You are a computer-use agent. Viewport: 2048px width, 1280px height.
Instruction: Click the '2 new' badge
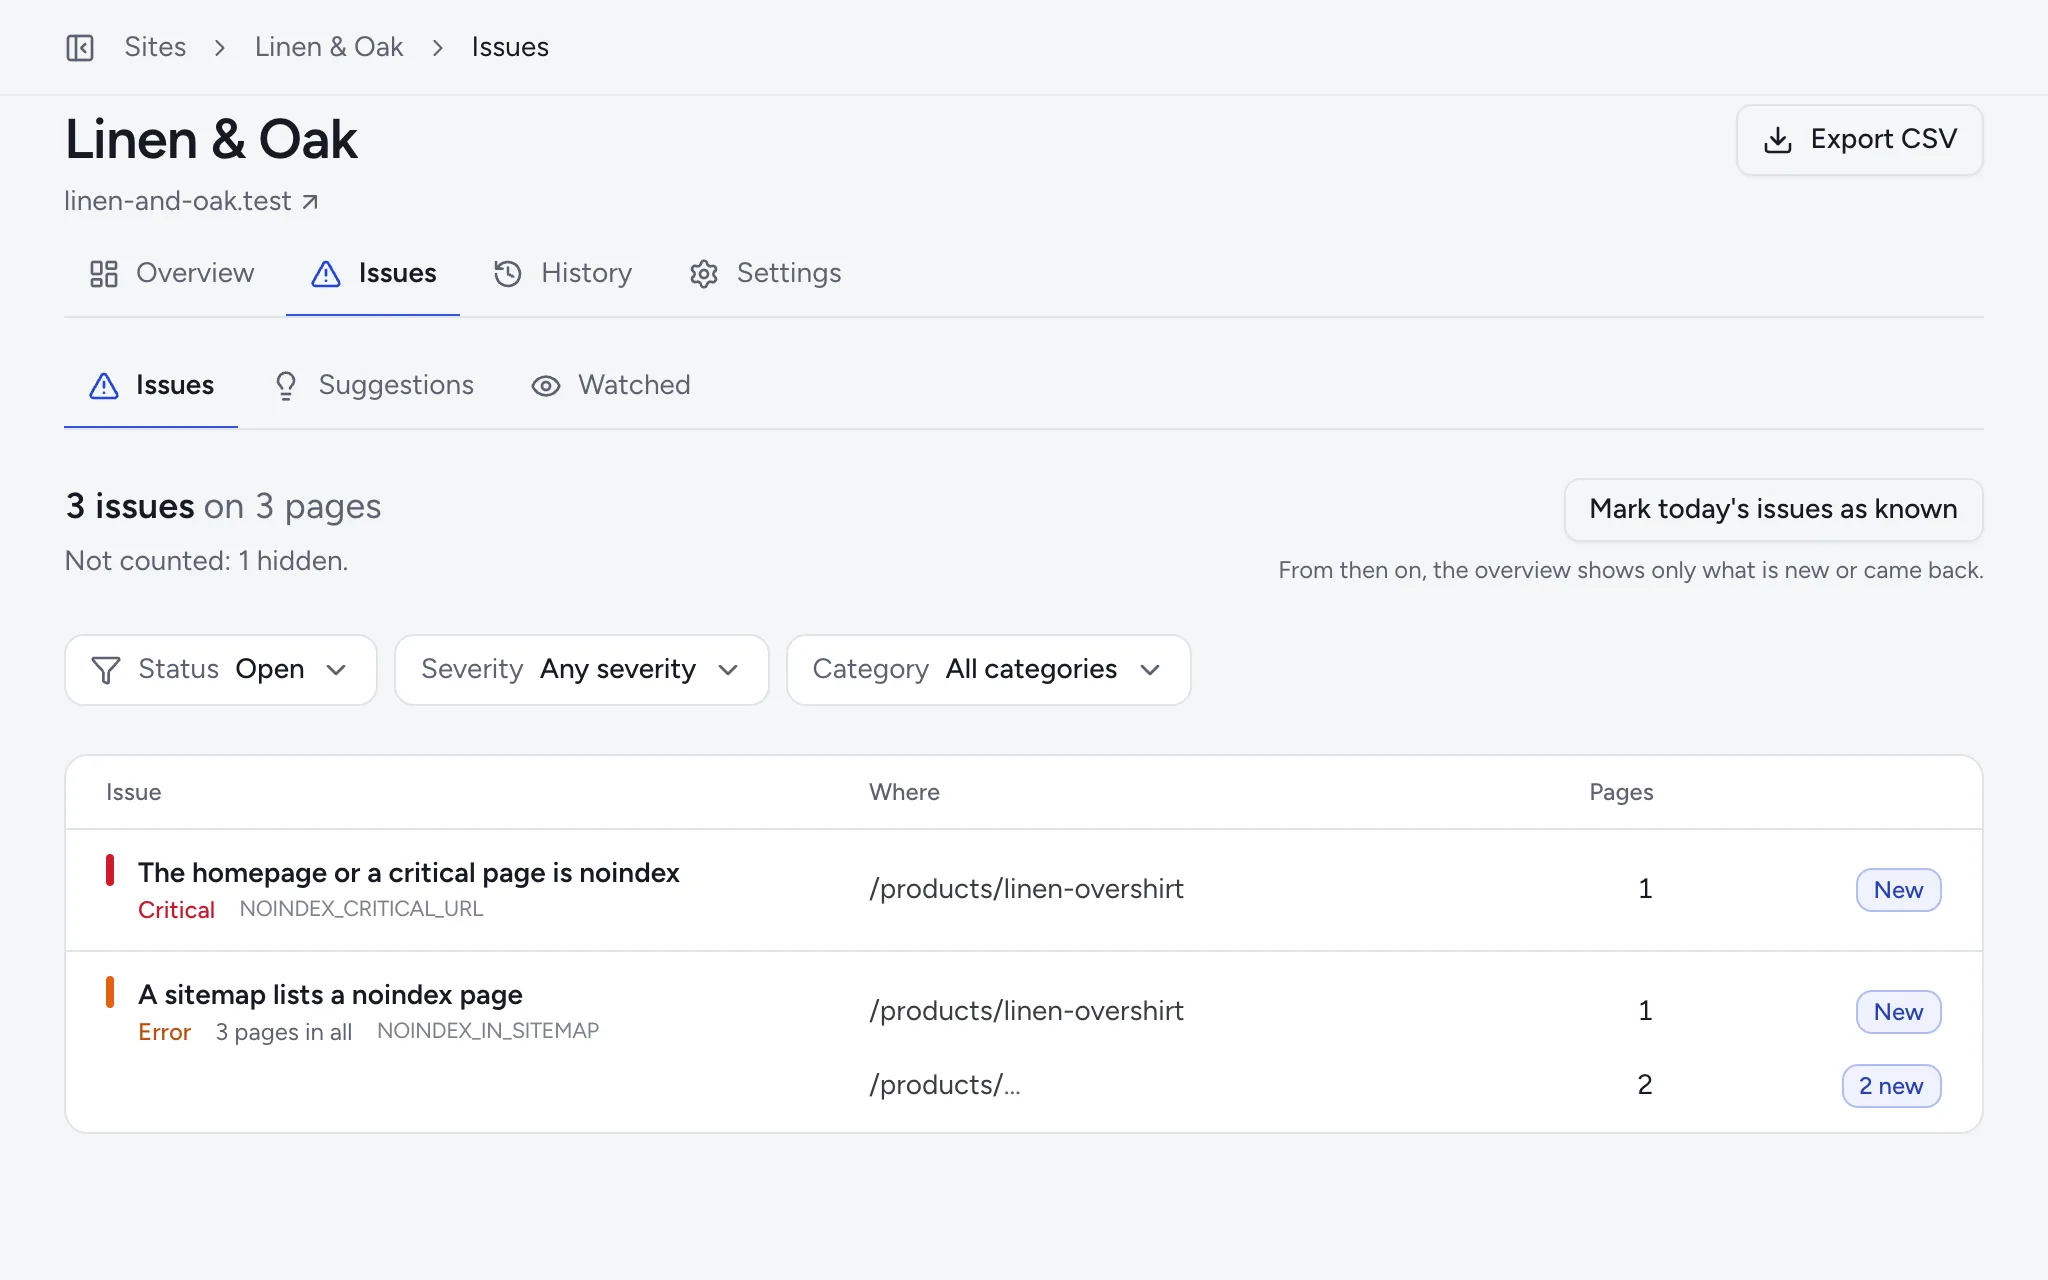tap(1891, 1086)
